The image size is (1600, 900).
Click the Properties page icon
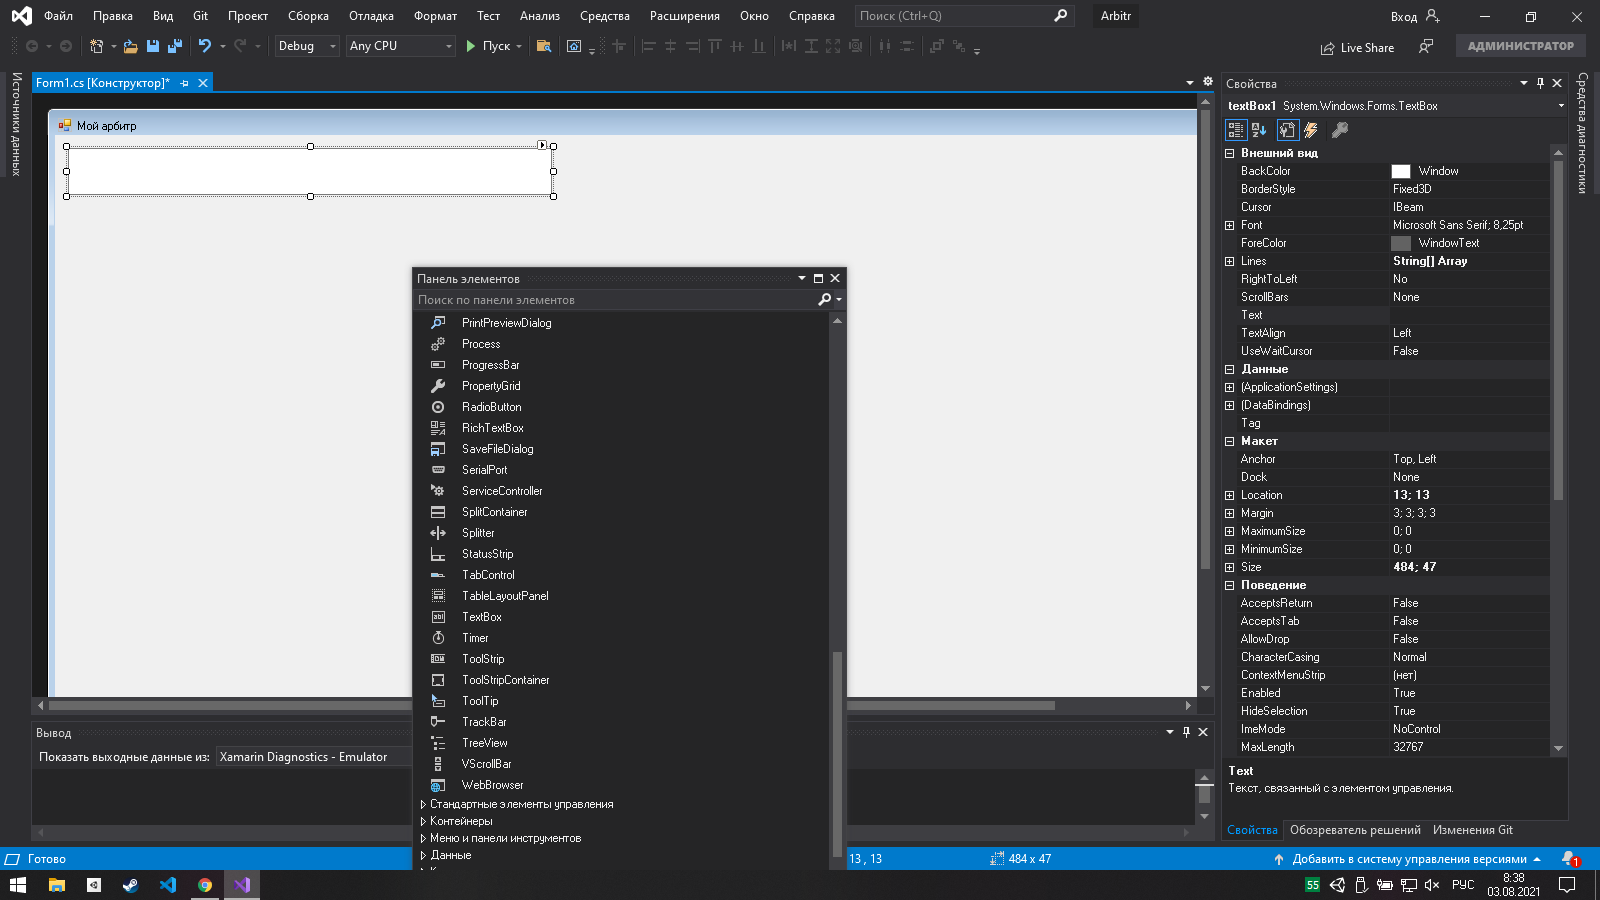point(1287,130)
